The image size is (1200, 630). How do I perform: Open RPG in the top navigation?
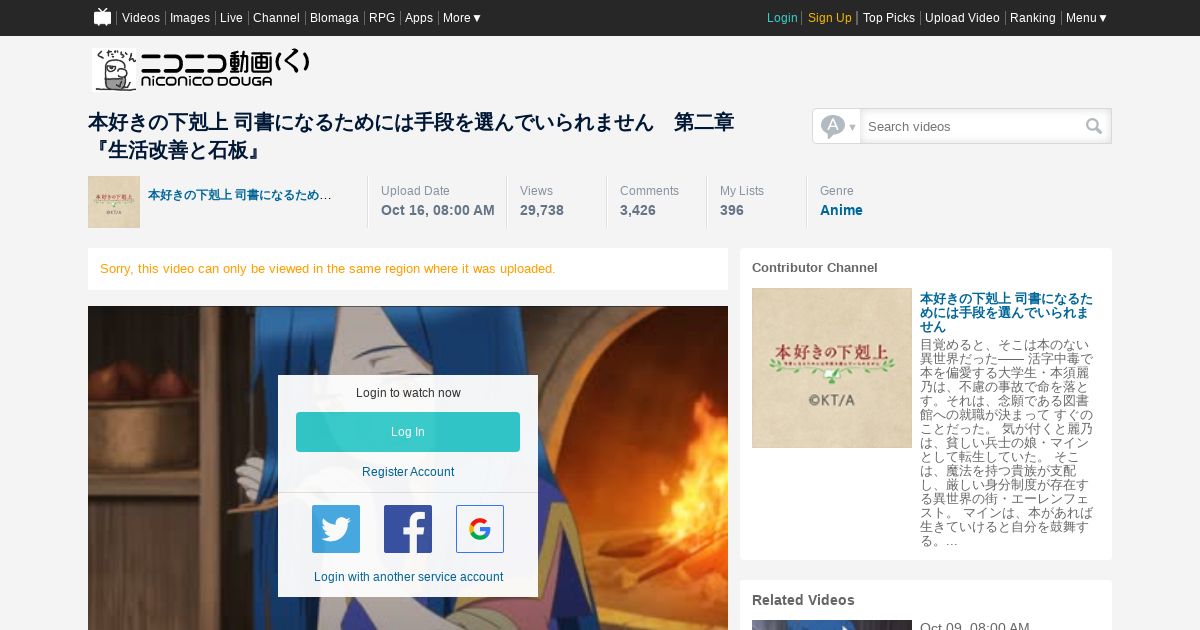coord(382,18)
